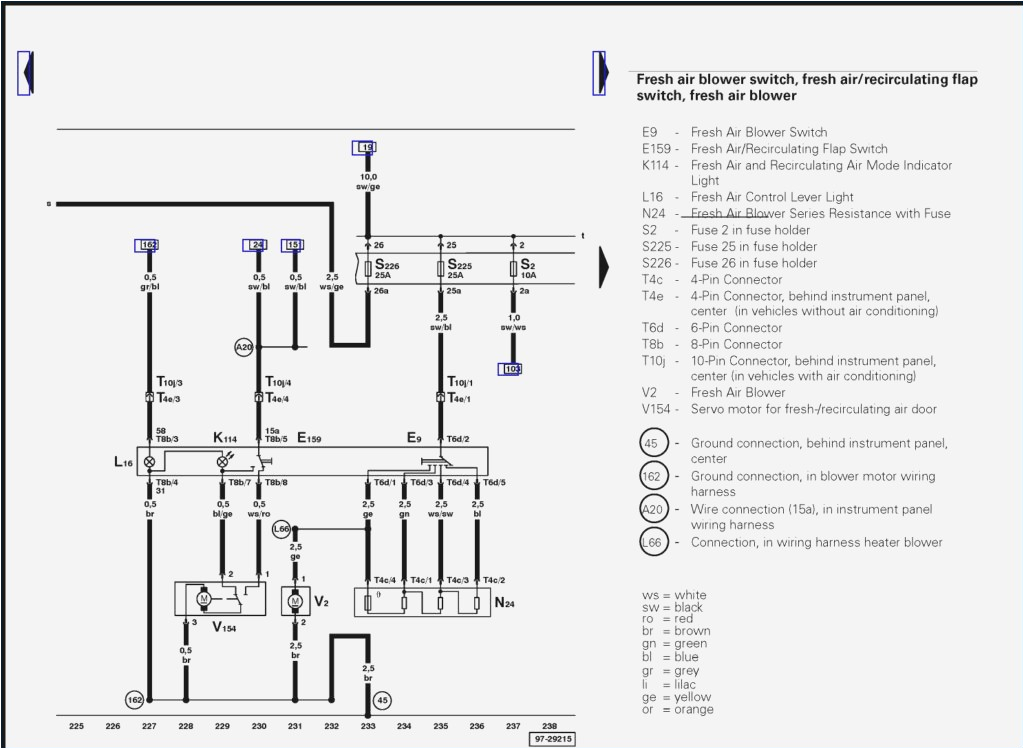Viewport: 1024px width, 749px height.
Task: Click the S226 fuse symbol
Action: point(368,268)
